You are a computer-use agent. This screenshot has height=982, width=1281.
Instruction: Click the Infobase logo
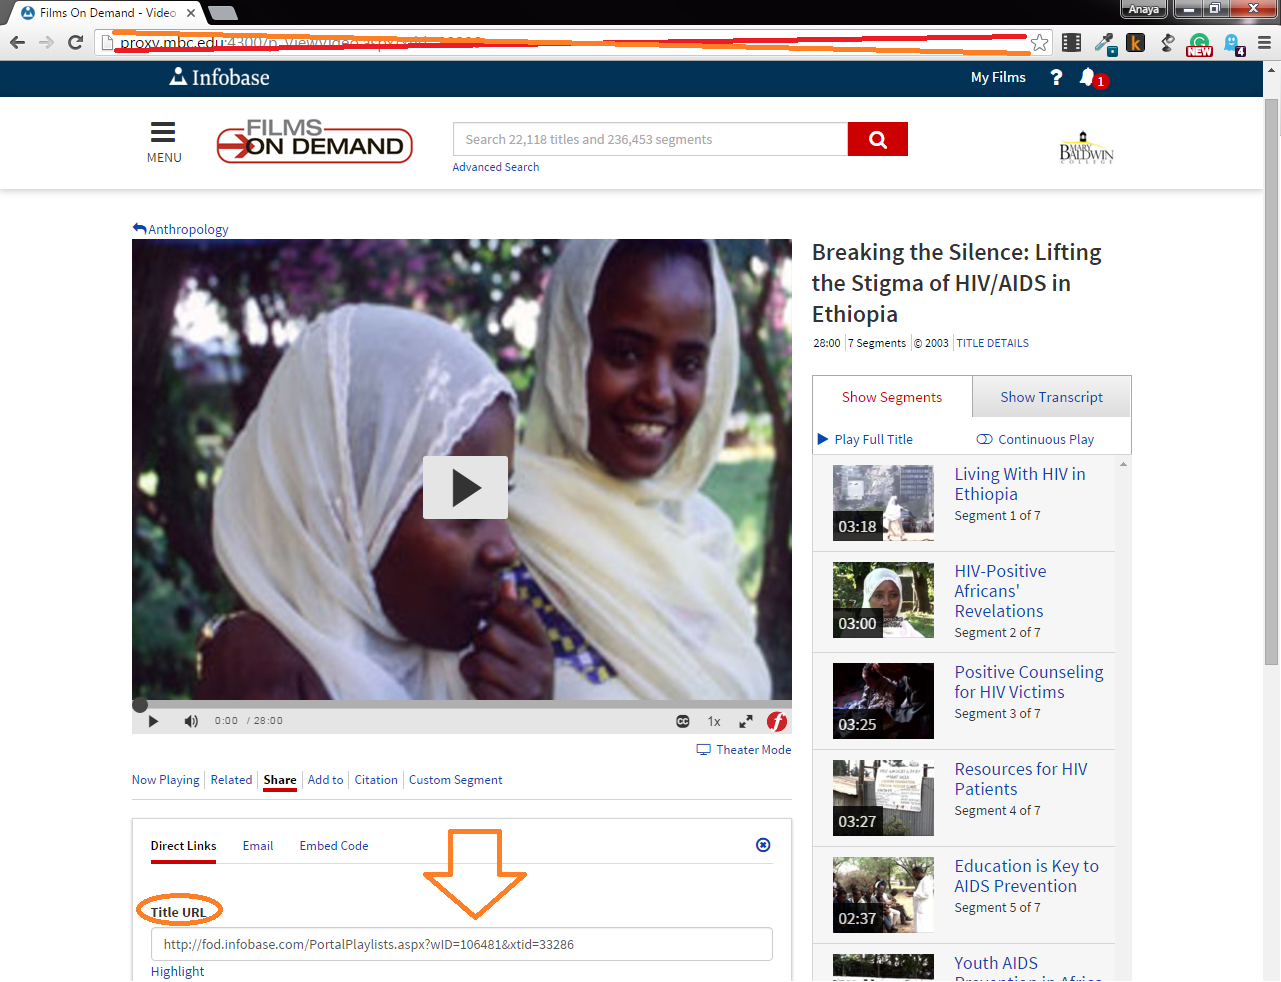tap(219, 77)
